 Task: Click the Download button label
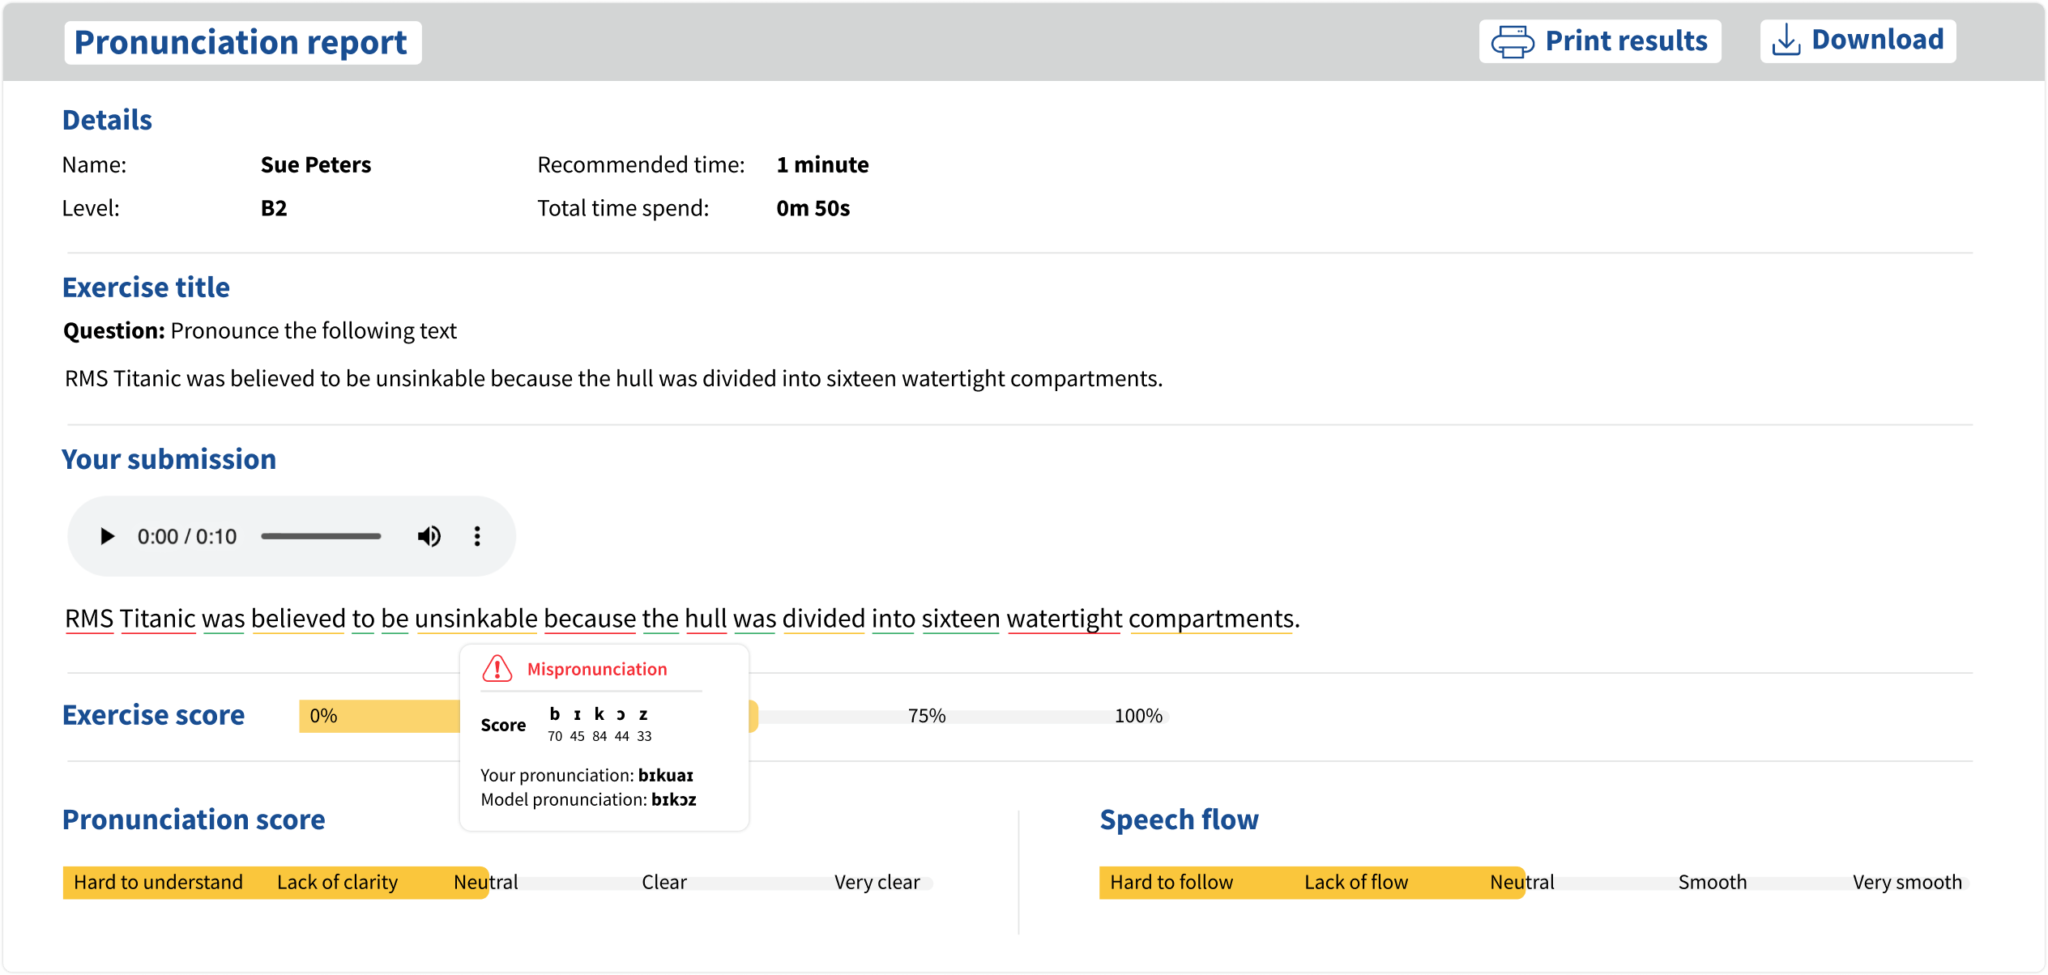point(1877,40)
